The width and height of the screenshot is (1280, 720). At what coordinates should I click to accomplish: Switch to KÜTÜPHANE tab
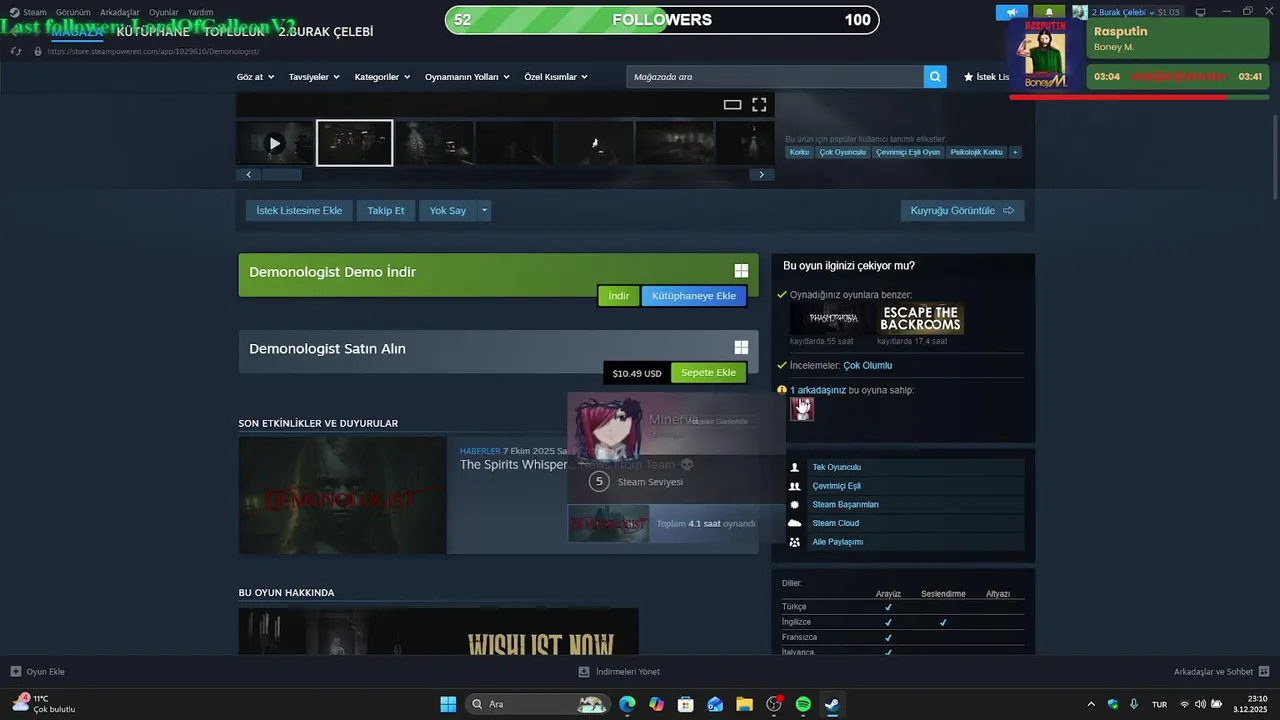pyautogui.click(x=153, y=32)
